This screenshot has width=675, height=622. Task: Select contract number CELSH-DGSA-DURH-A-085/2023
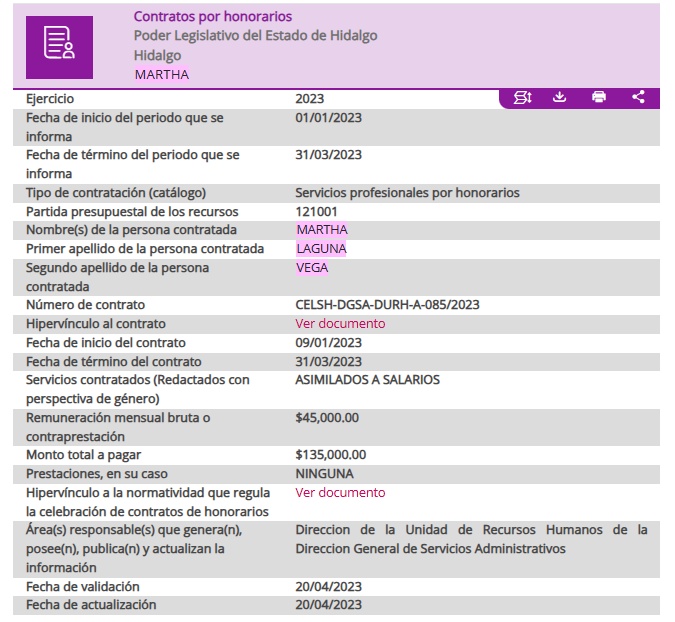[x=387, y=305]
